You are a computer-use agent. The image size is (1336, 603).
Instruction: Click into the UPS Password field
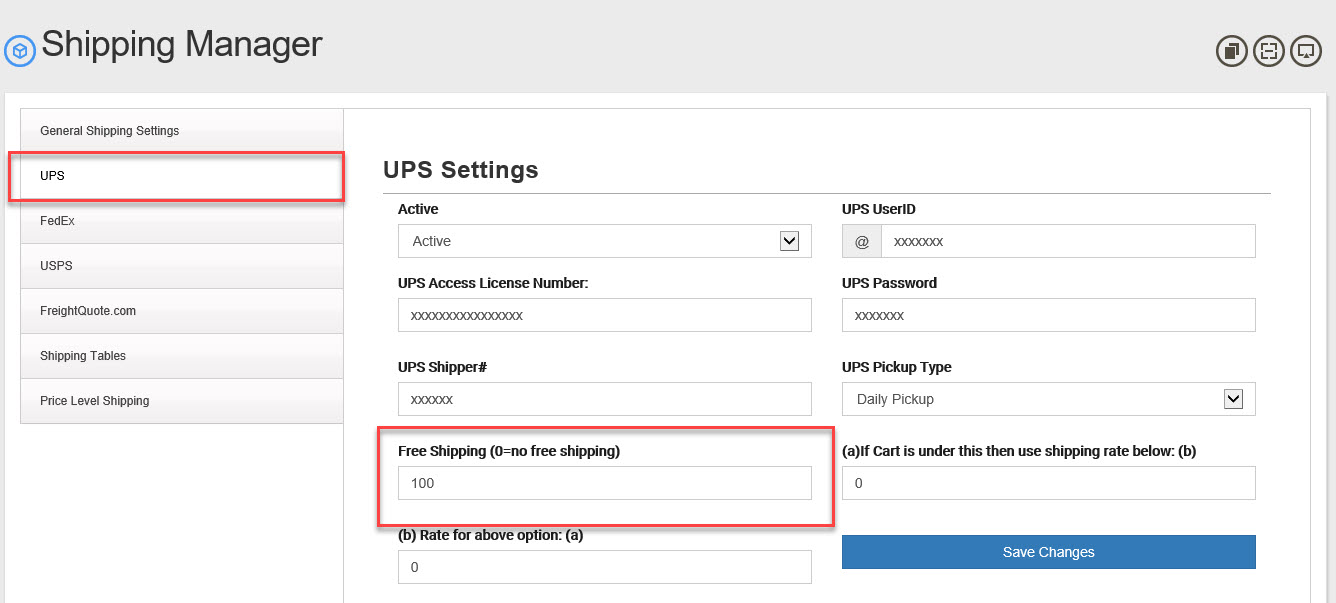[x=1048, y=315]
